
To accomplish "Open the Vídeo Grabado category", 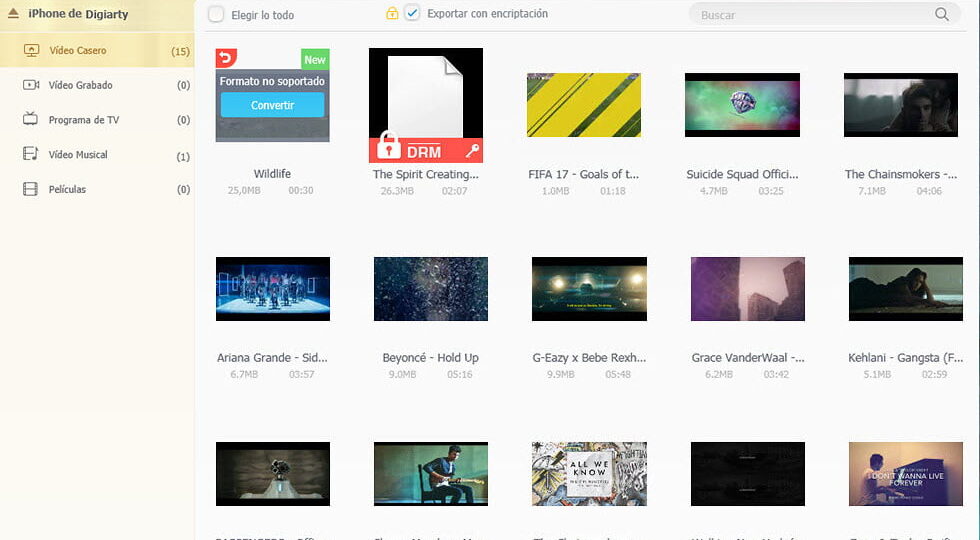I will pos(97,85).
